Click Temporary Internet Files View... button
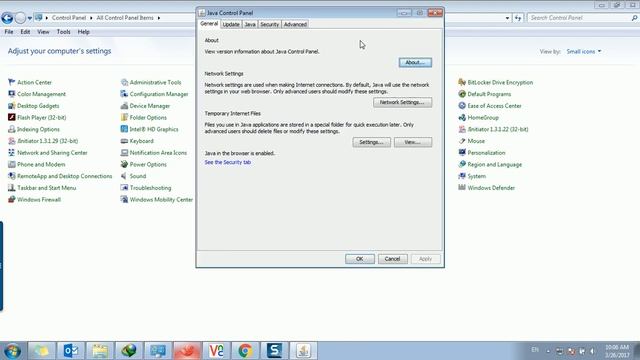 (413, 142)
